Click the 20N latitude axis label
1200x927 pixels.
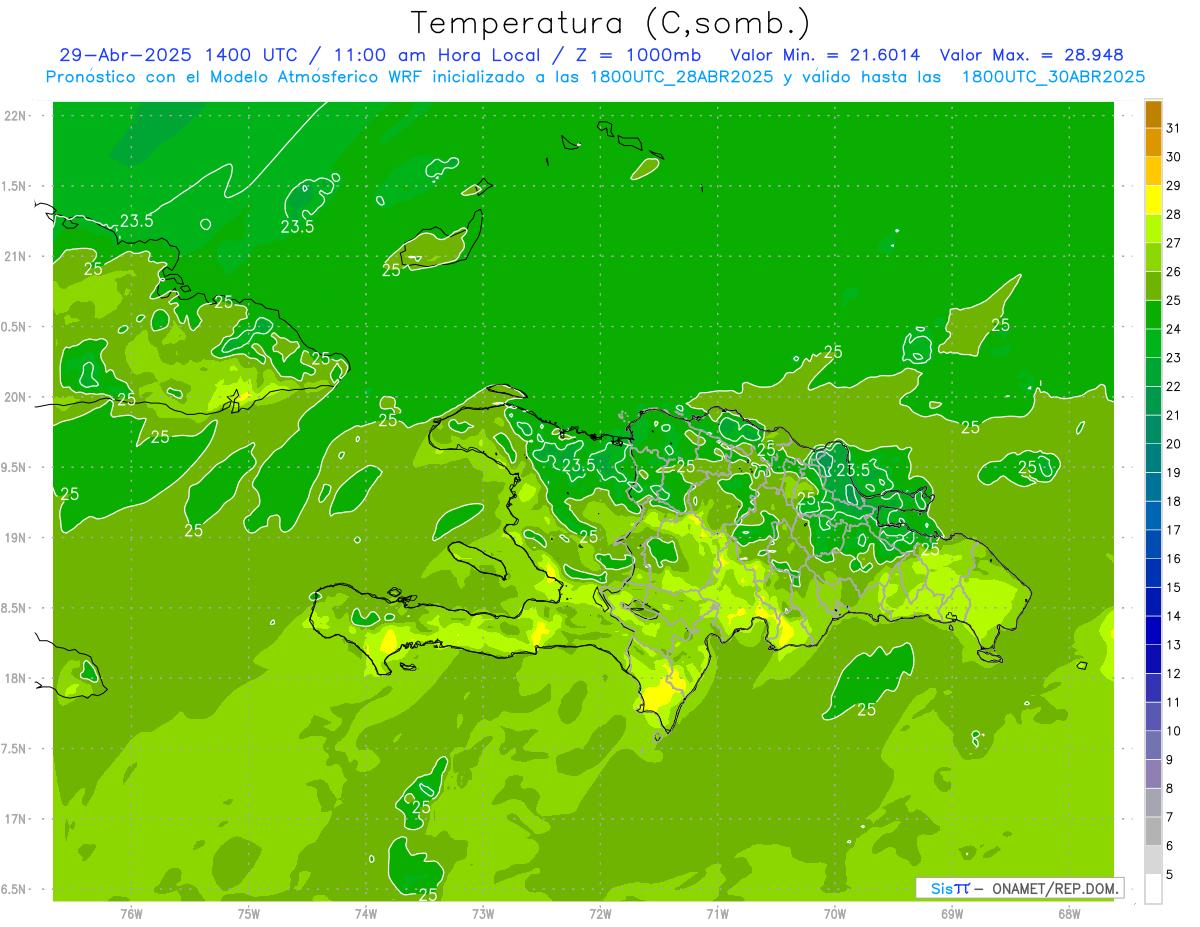[x=16, y=397]
